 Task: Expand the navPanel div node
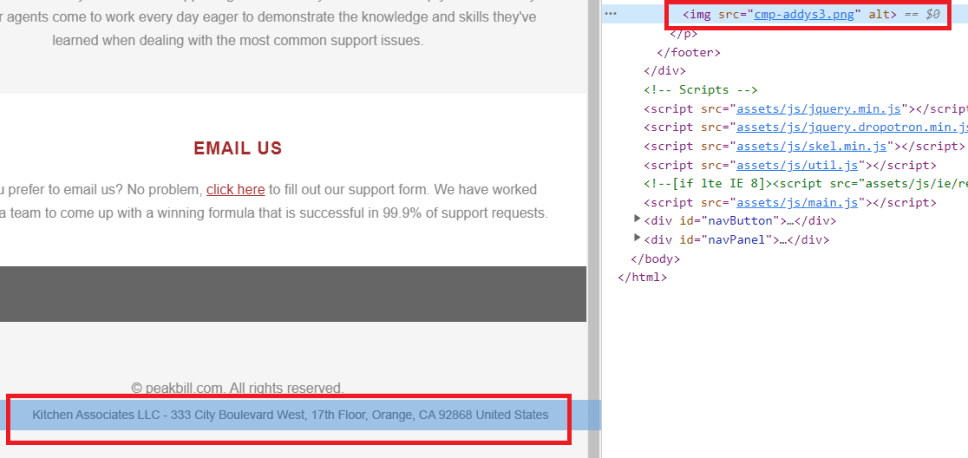pos(637,238)
